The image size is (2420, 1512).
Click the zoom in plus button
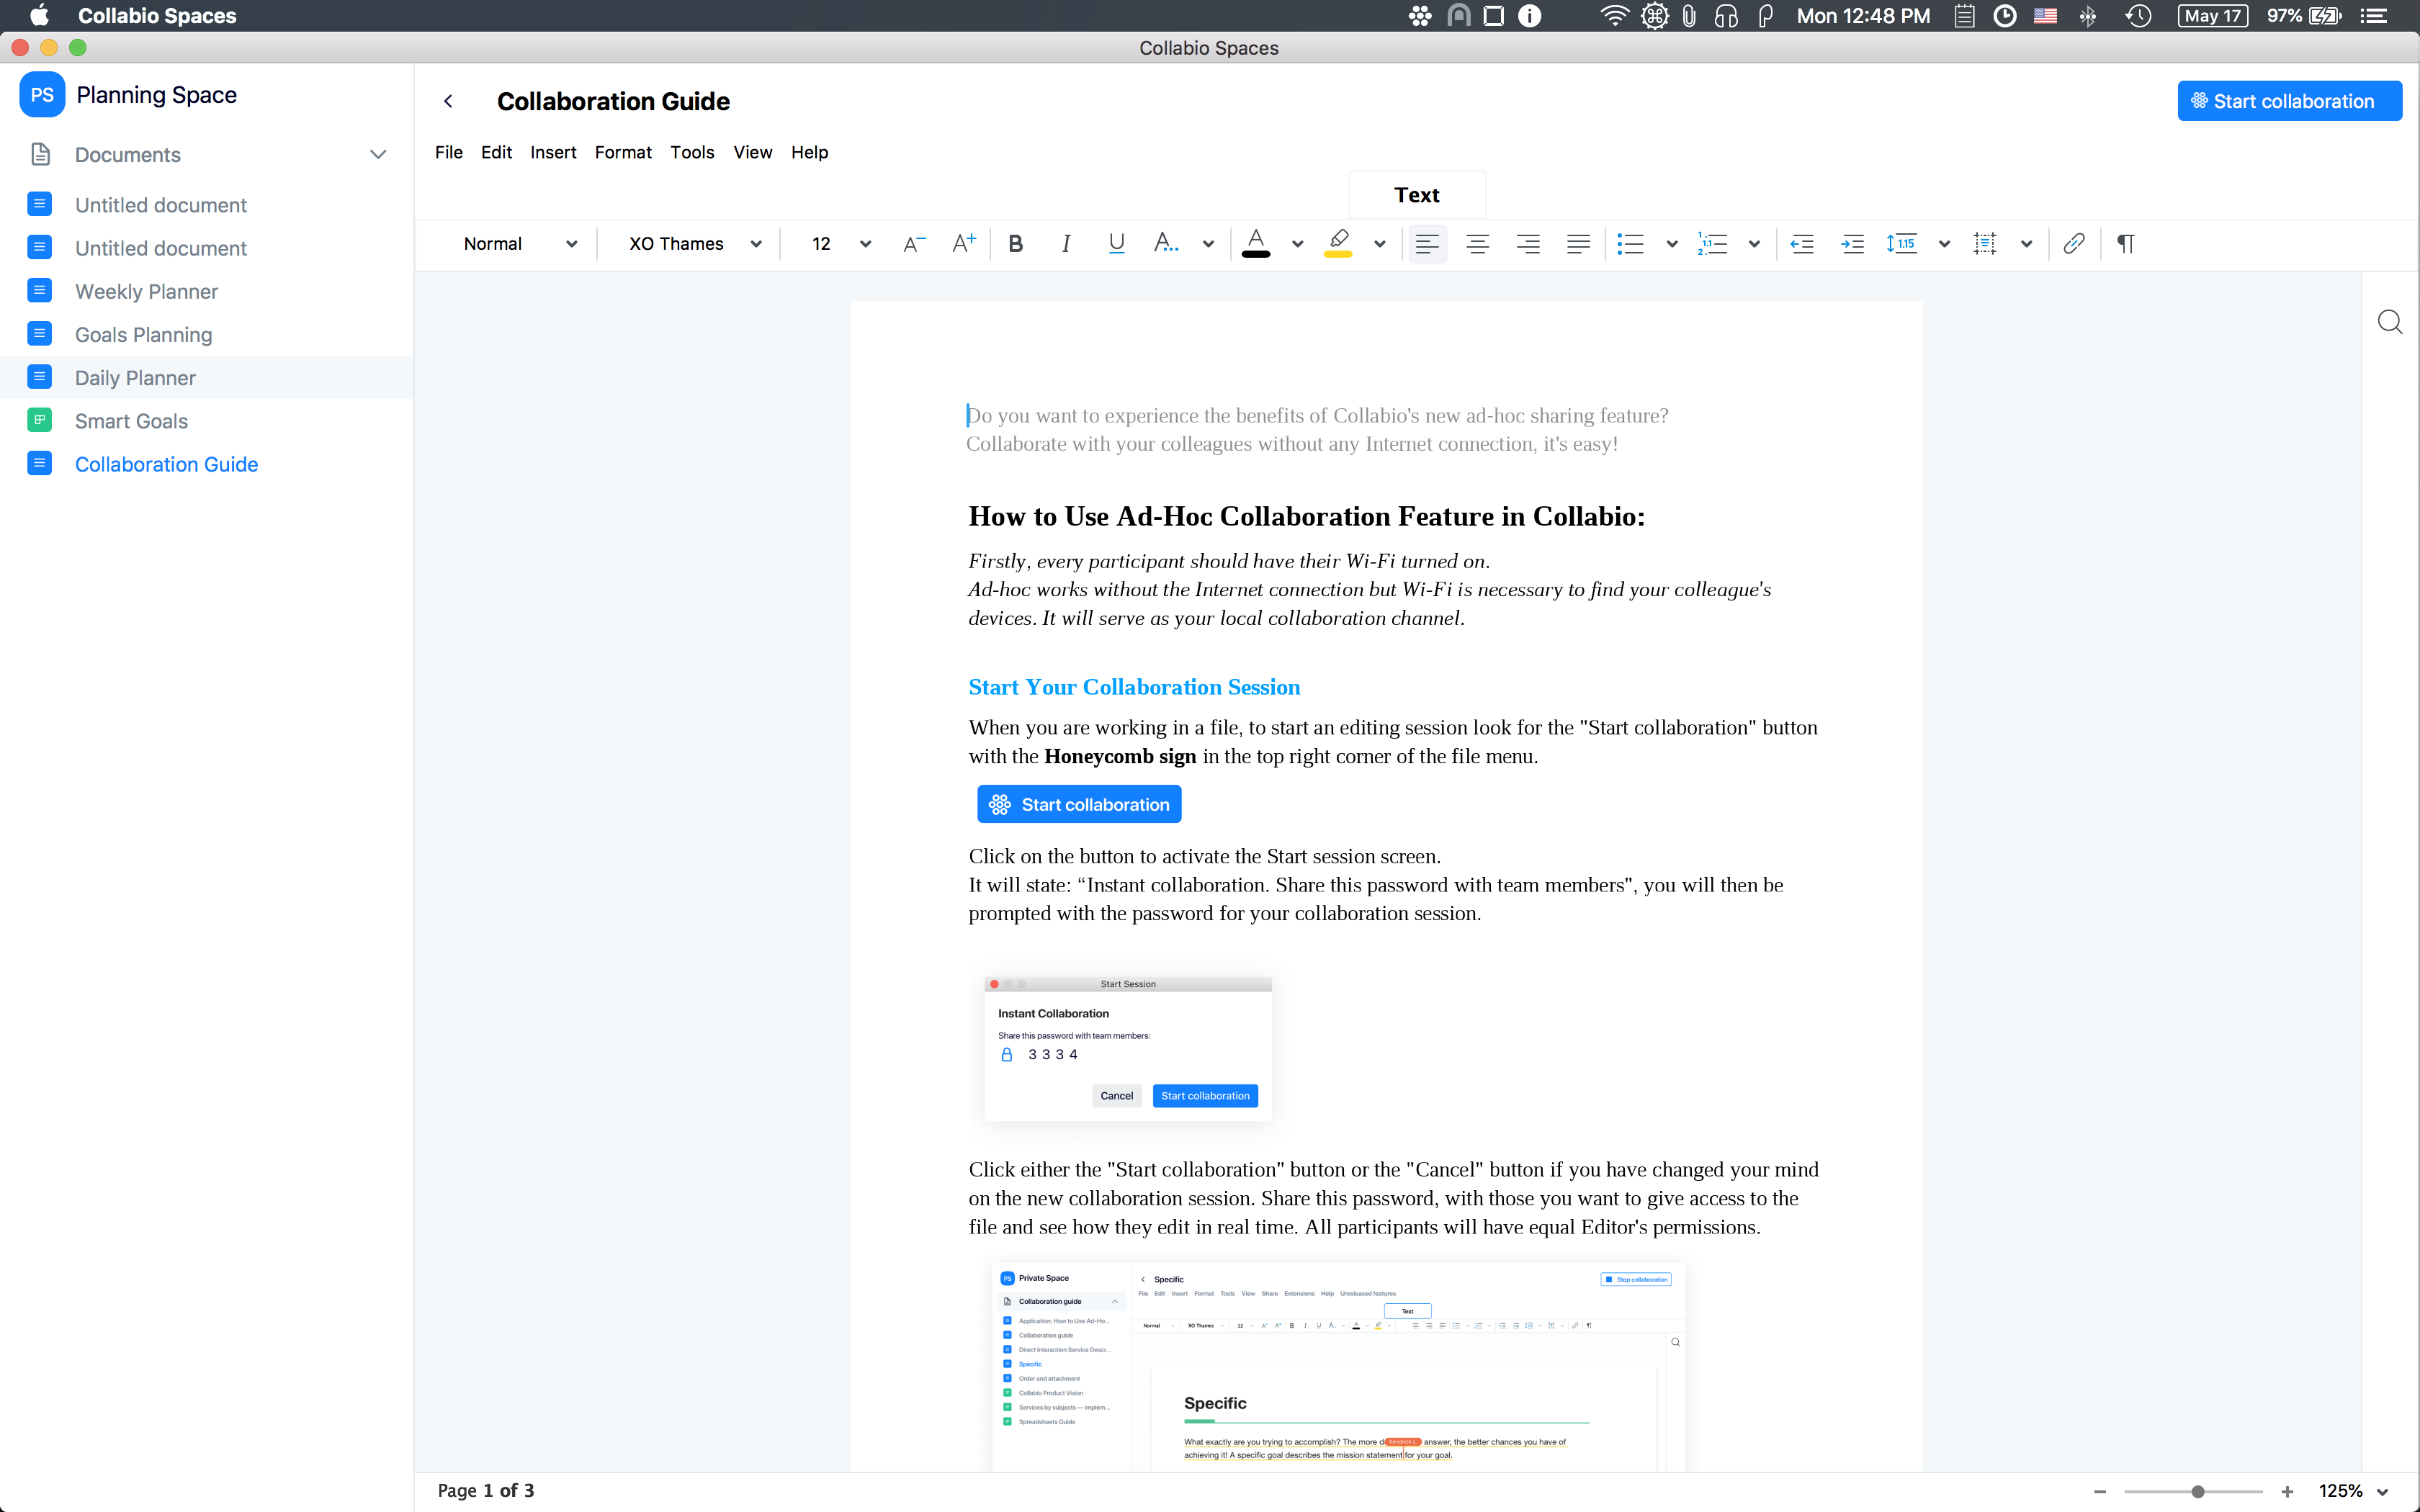pos(2287,1491)
